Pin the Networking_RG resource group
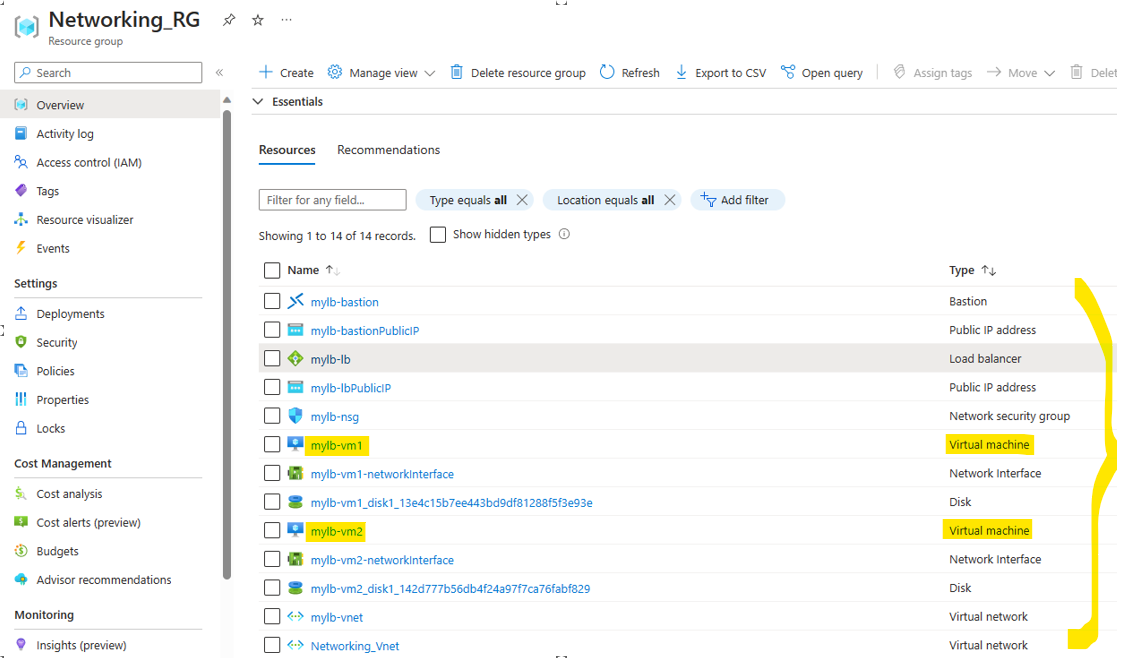 coord(229,20)
